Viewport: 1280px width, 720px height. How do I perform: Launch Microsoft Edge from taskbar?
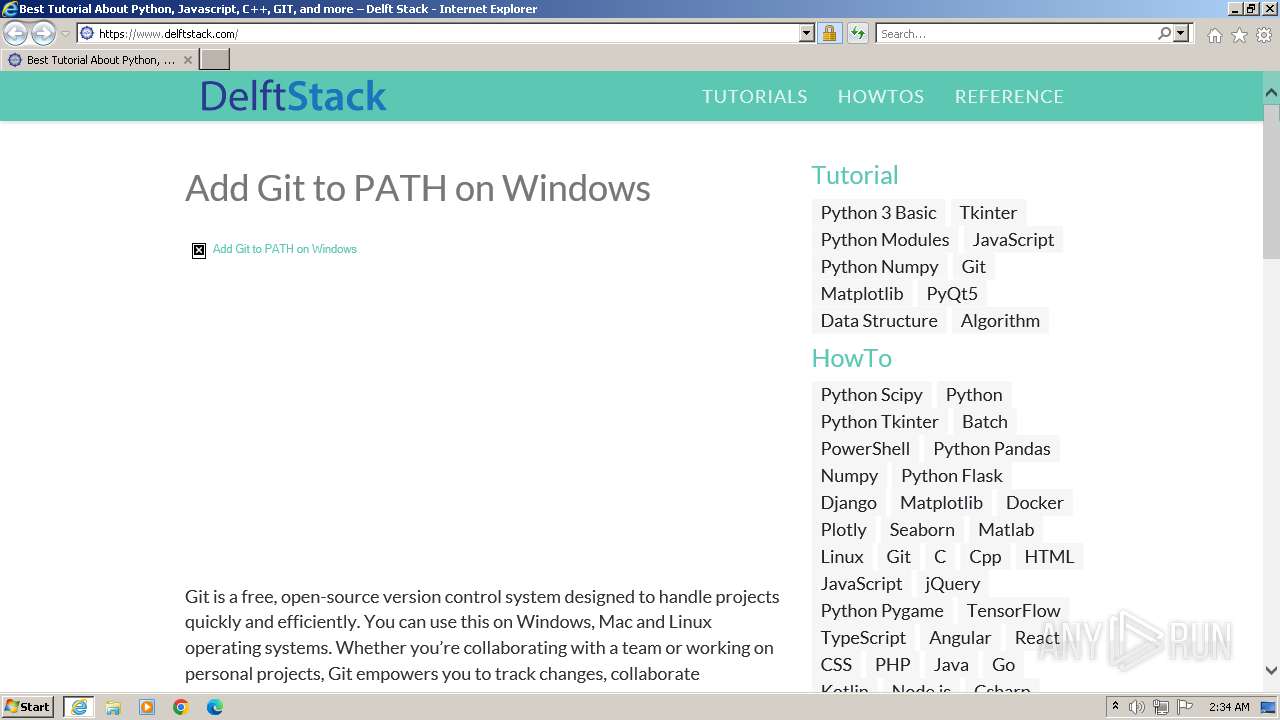pos(215,707)
